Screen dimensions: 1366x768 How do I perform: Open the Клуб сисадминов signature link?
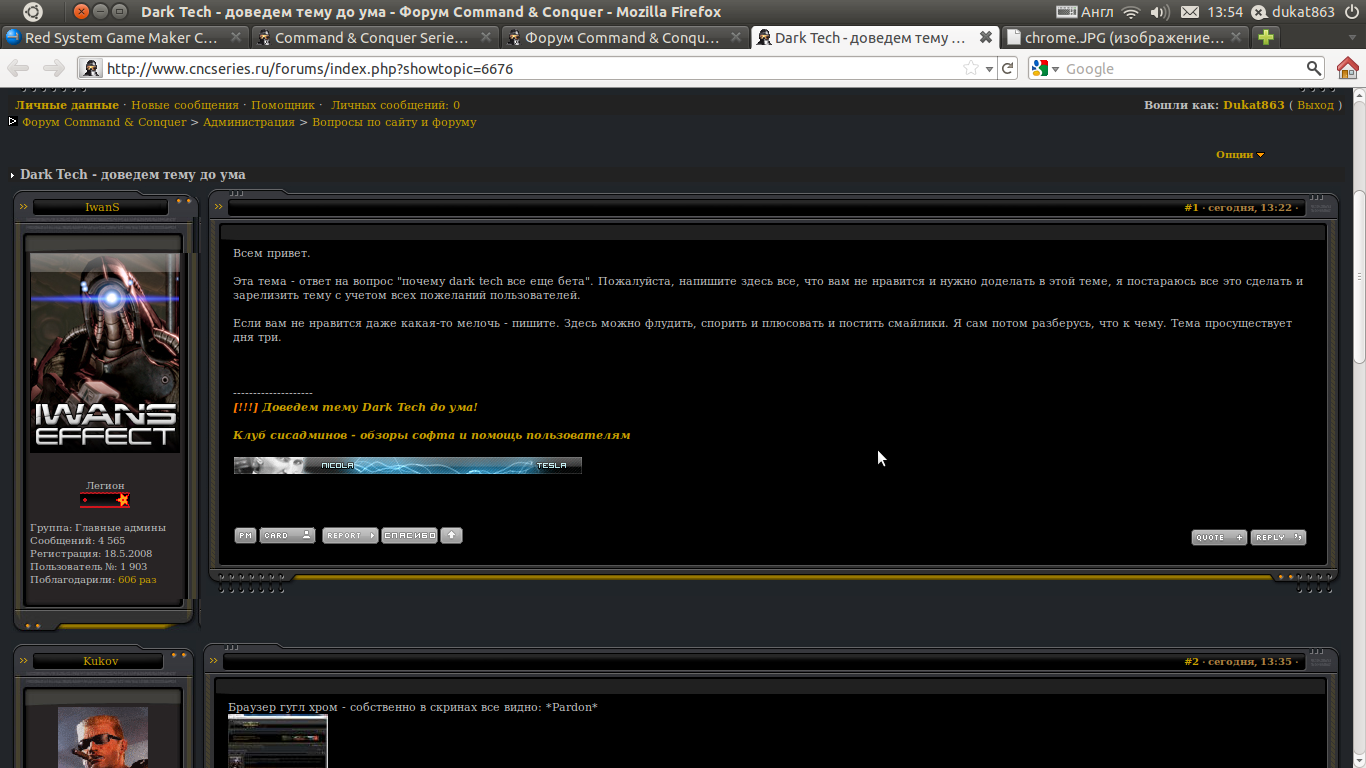coord(432,435)
